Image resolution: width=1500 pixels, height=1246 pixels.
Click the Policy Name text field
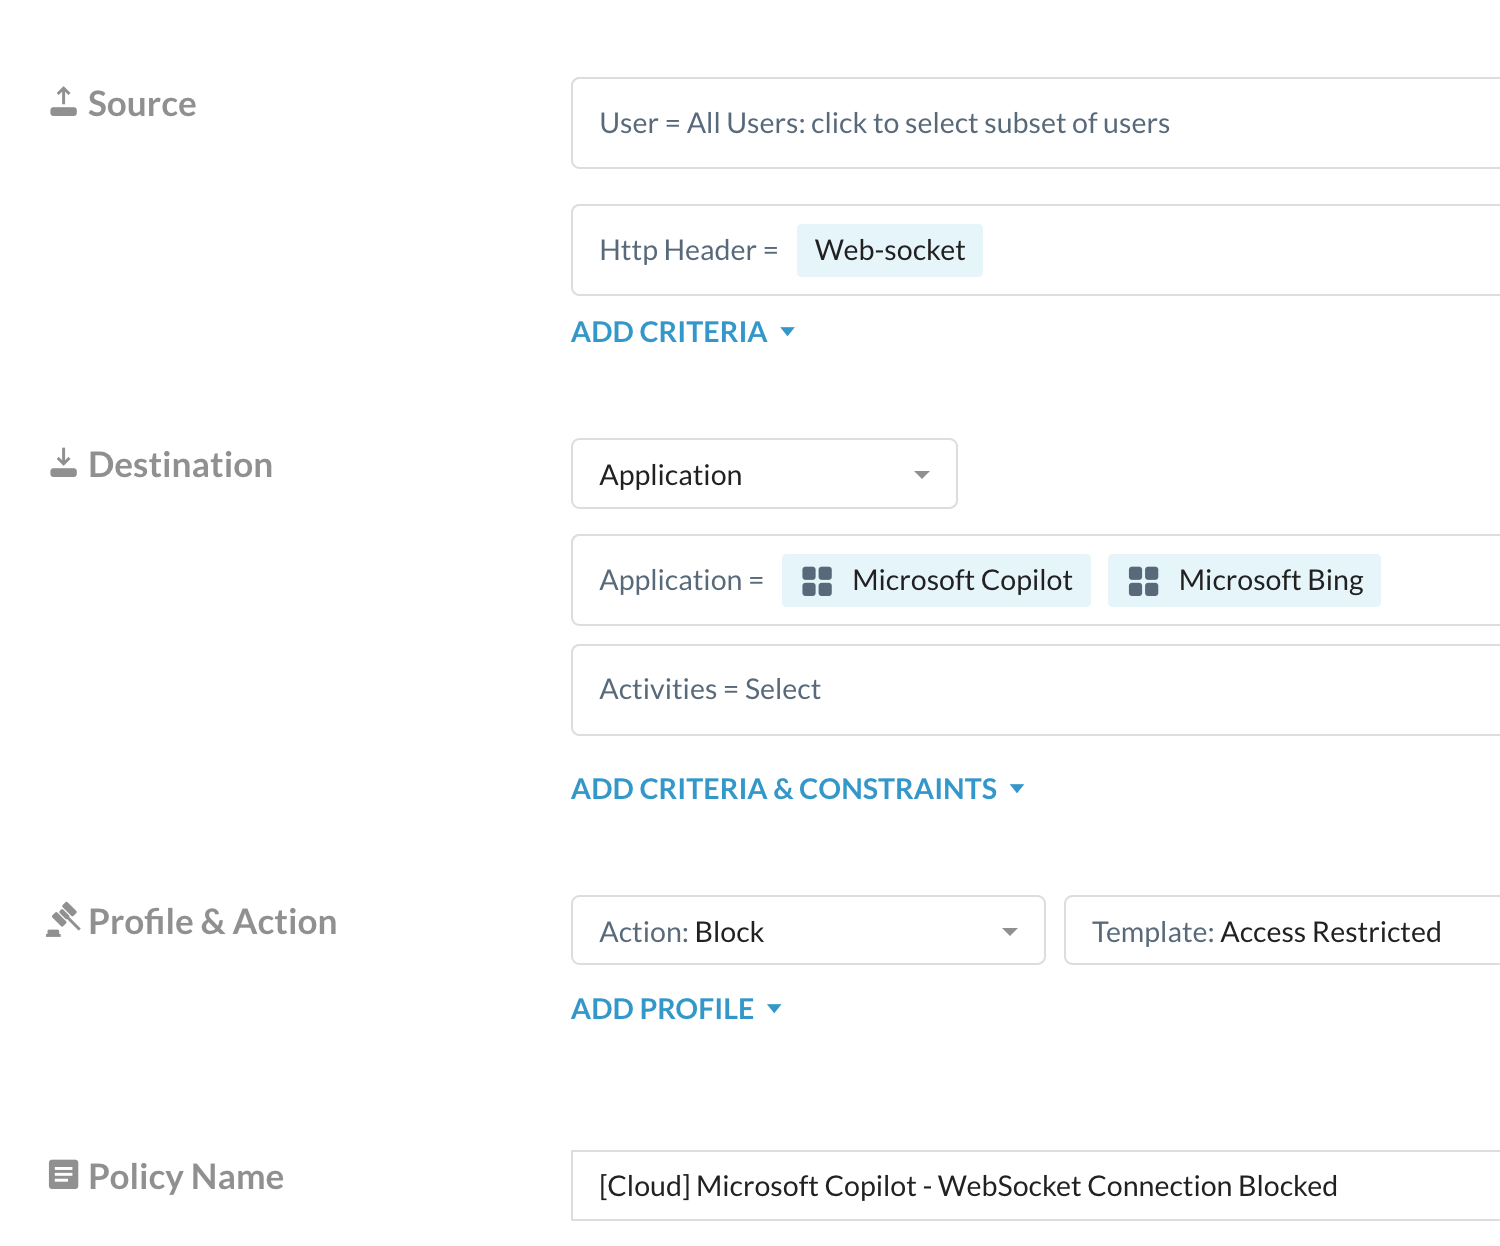click(x=1036, y=1186)
